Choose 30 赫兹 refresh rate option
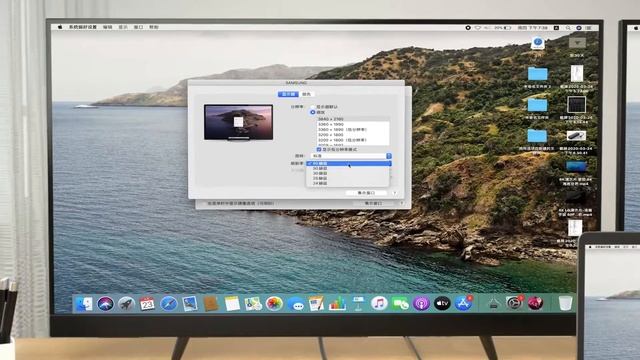Screen dimensions: 640x360 pyautogui.click(x=348, y=173)
